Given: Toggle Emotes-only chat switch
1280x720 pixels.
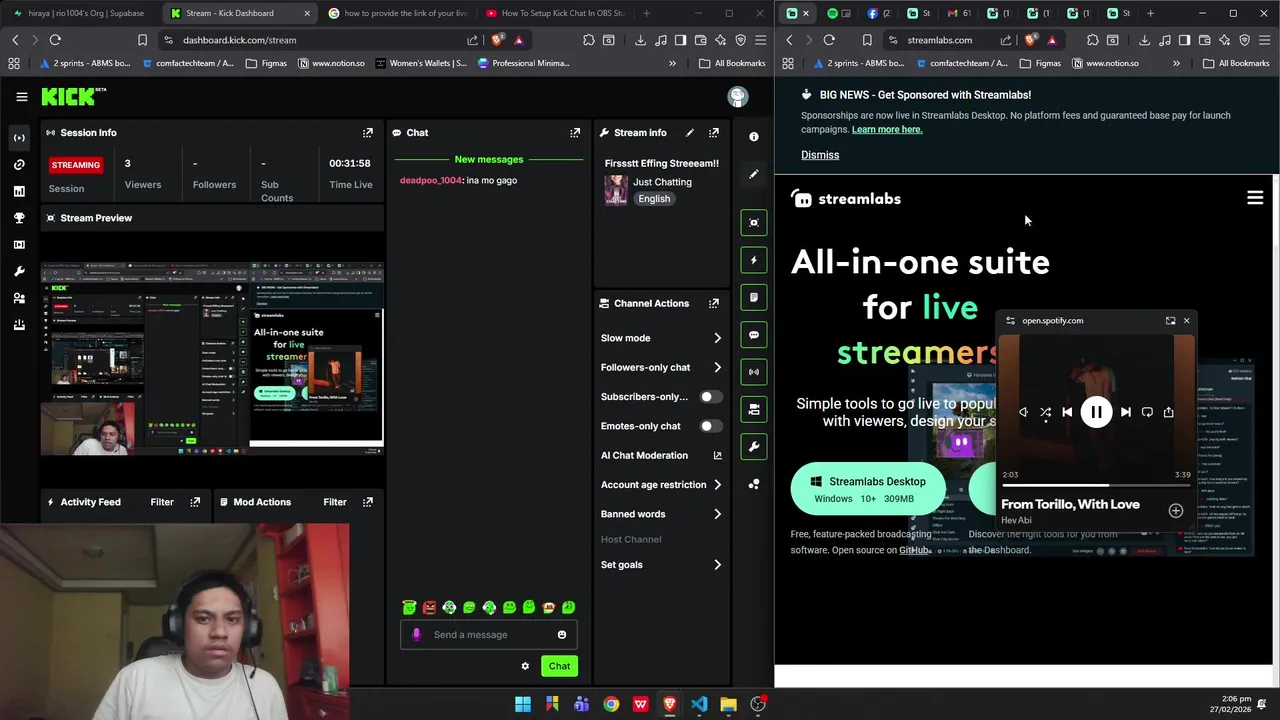Looking at the screenshot, I should tap(710, 426).
